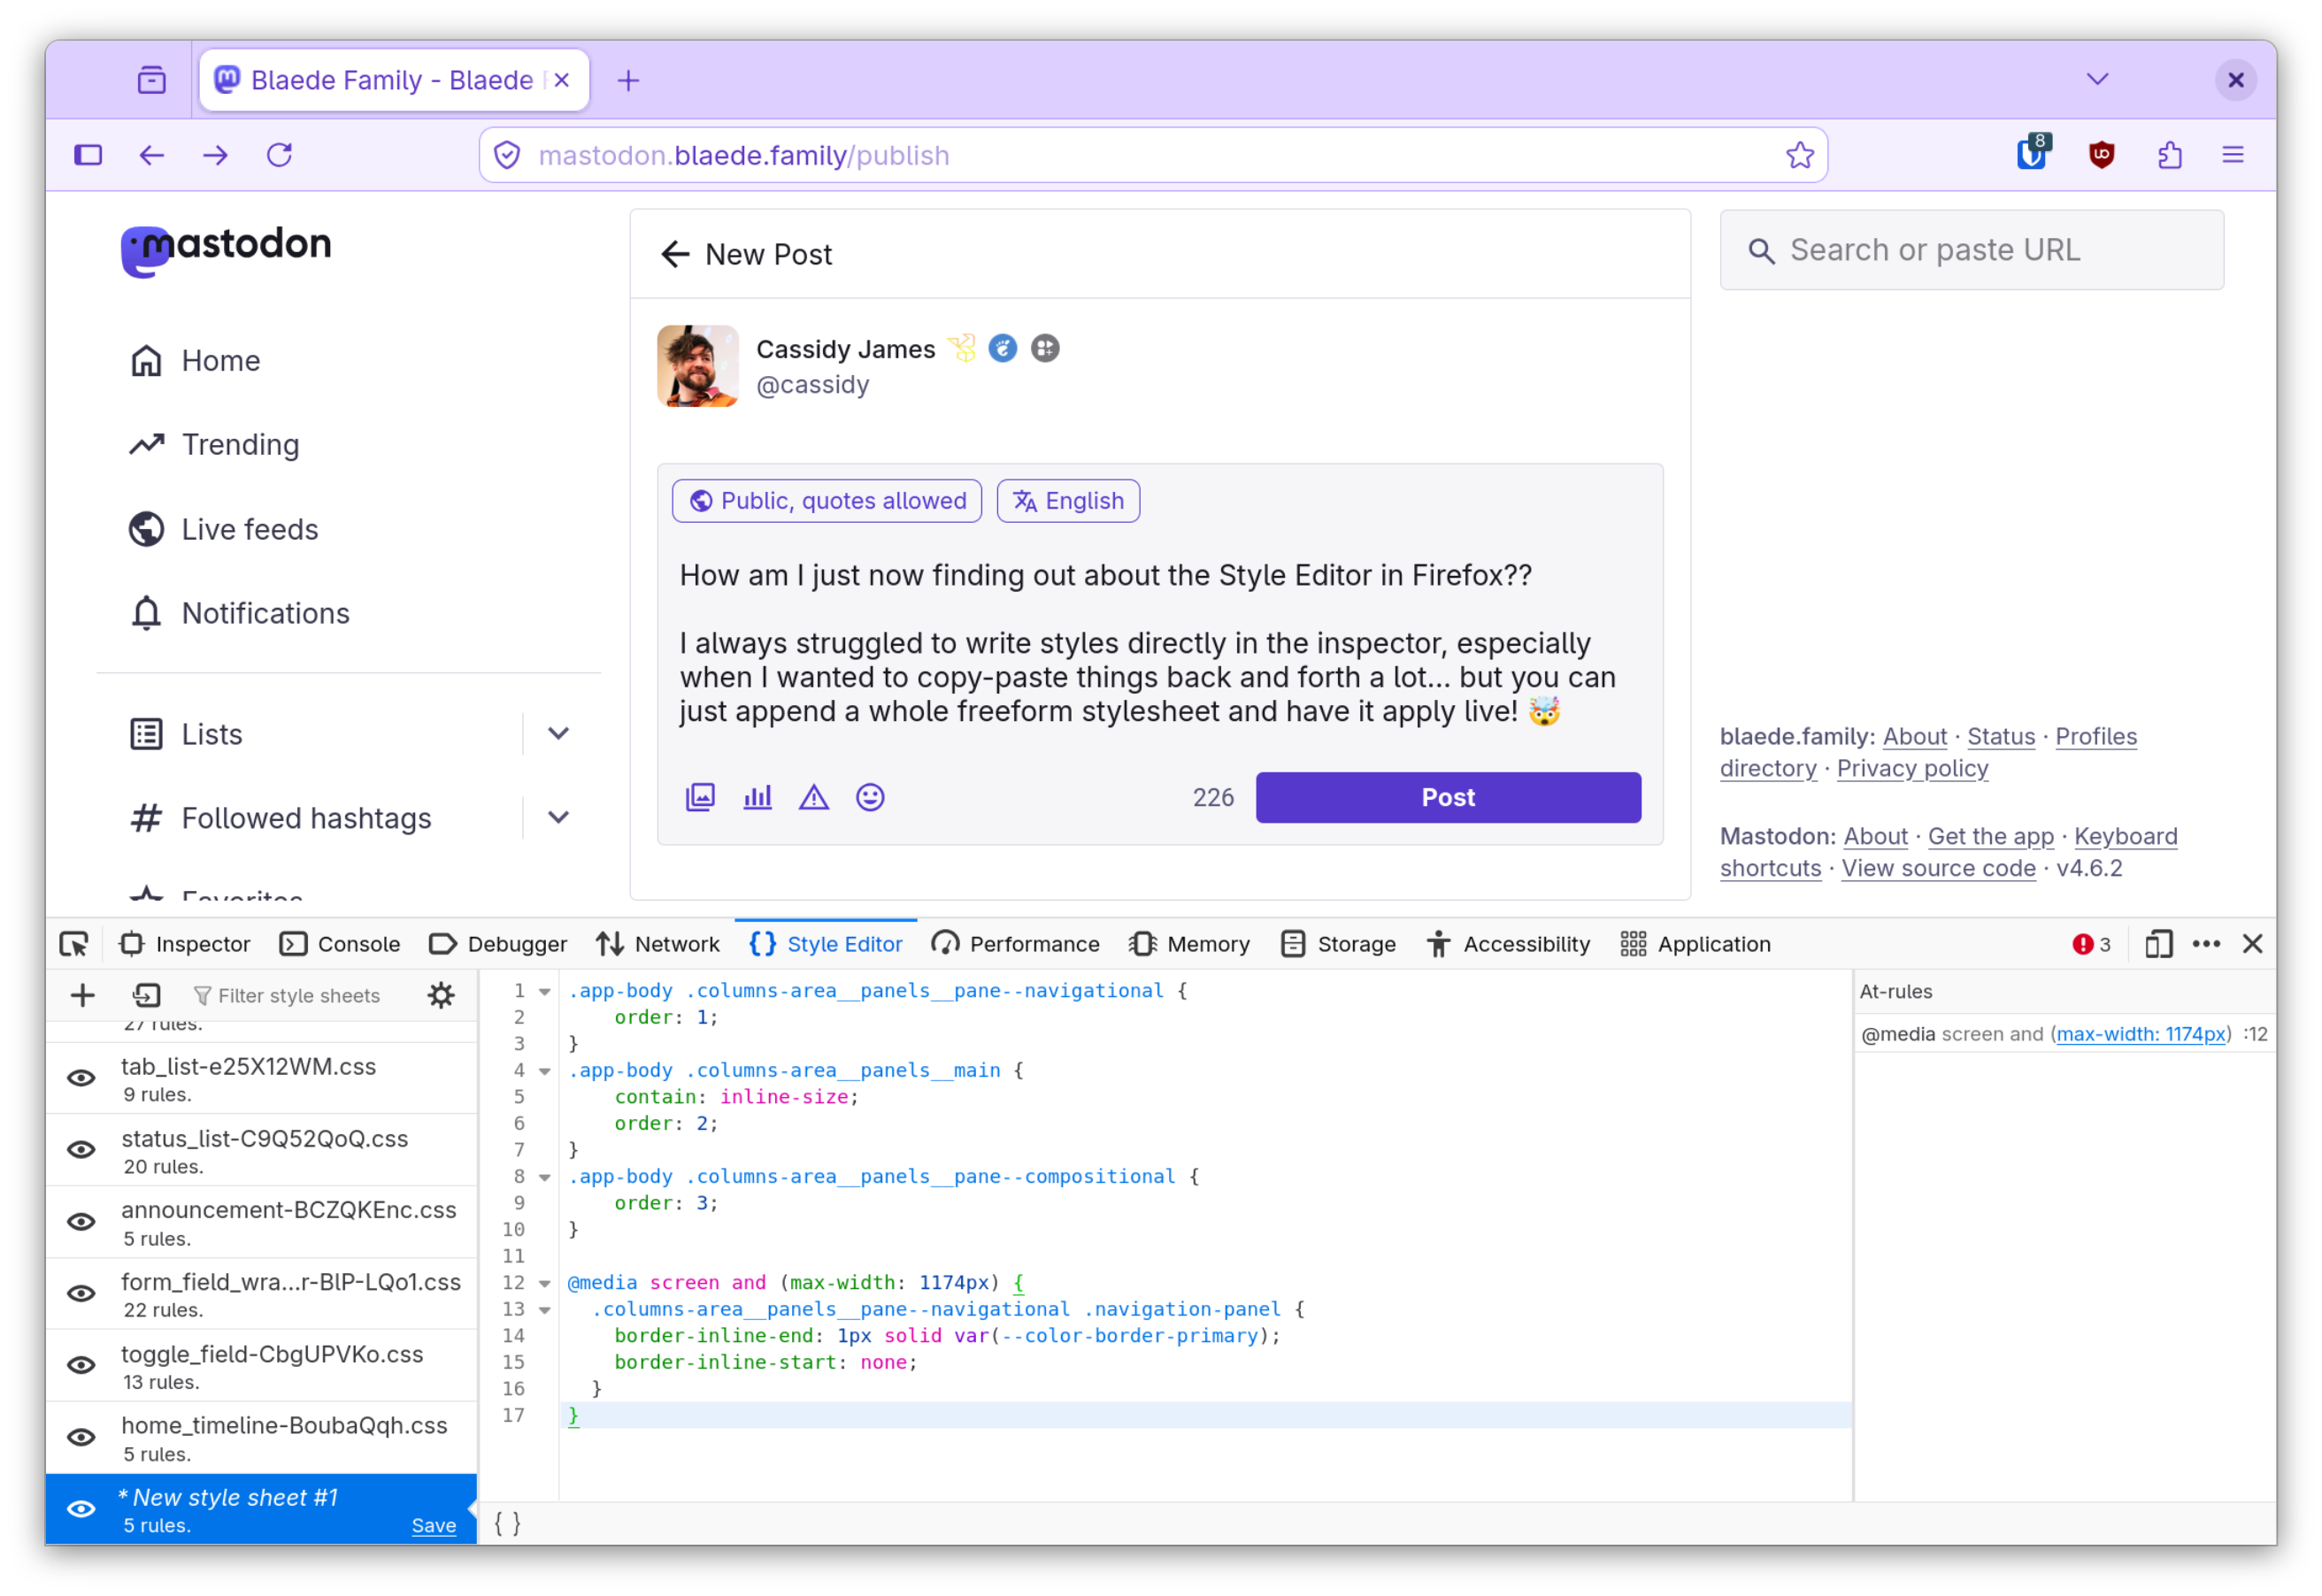The image size is (2322, 1596).
Task: Add an image attachment to the post
Action: point(700,797)
